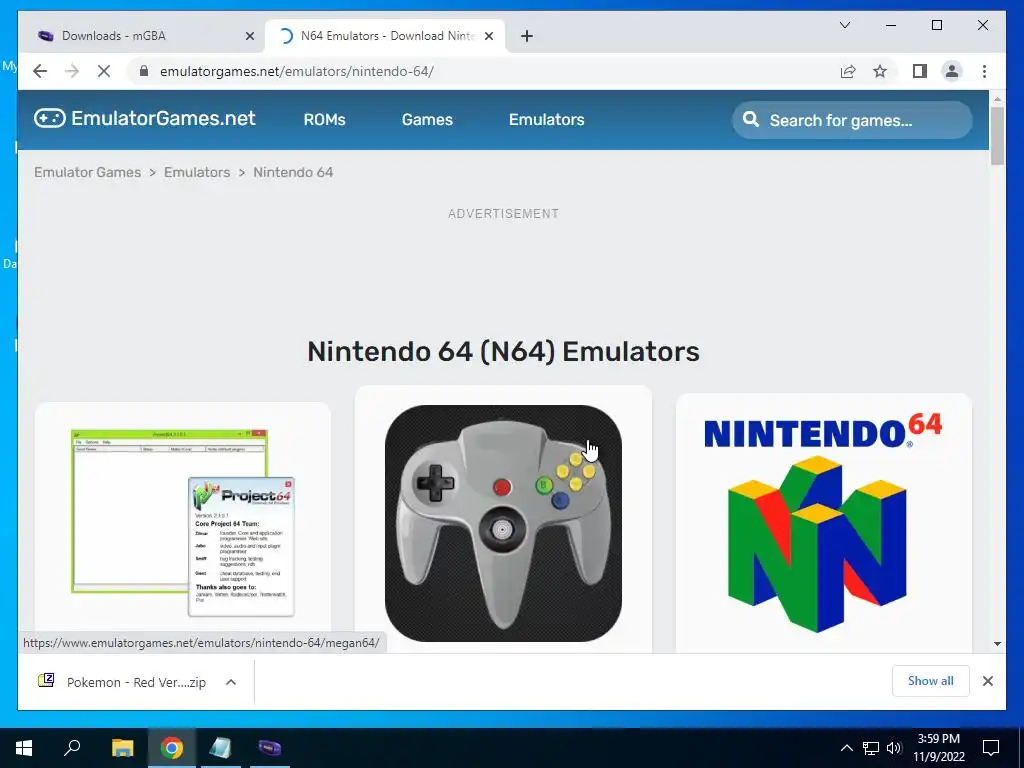Open File Explorer from taskbar
The image size is (1024, 768).
point(122,748)
